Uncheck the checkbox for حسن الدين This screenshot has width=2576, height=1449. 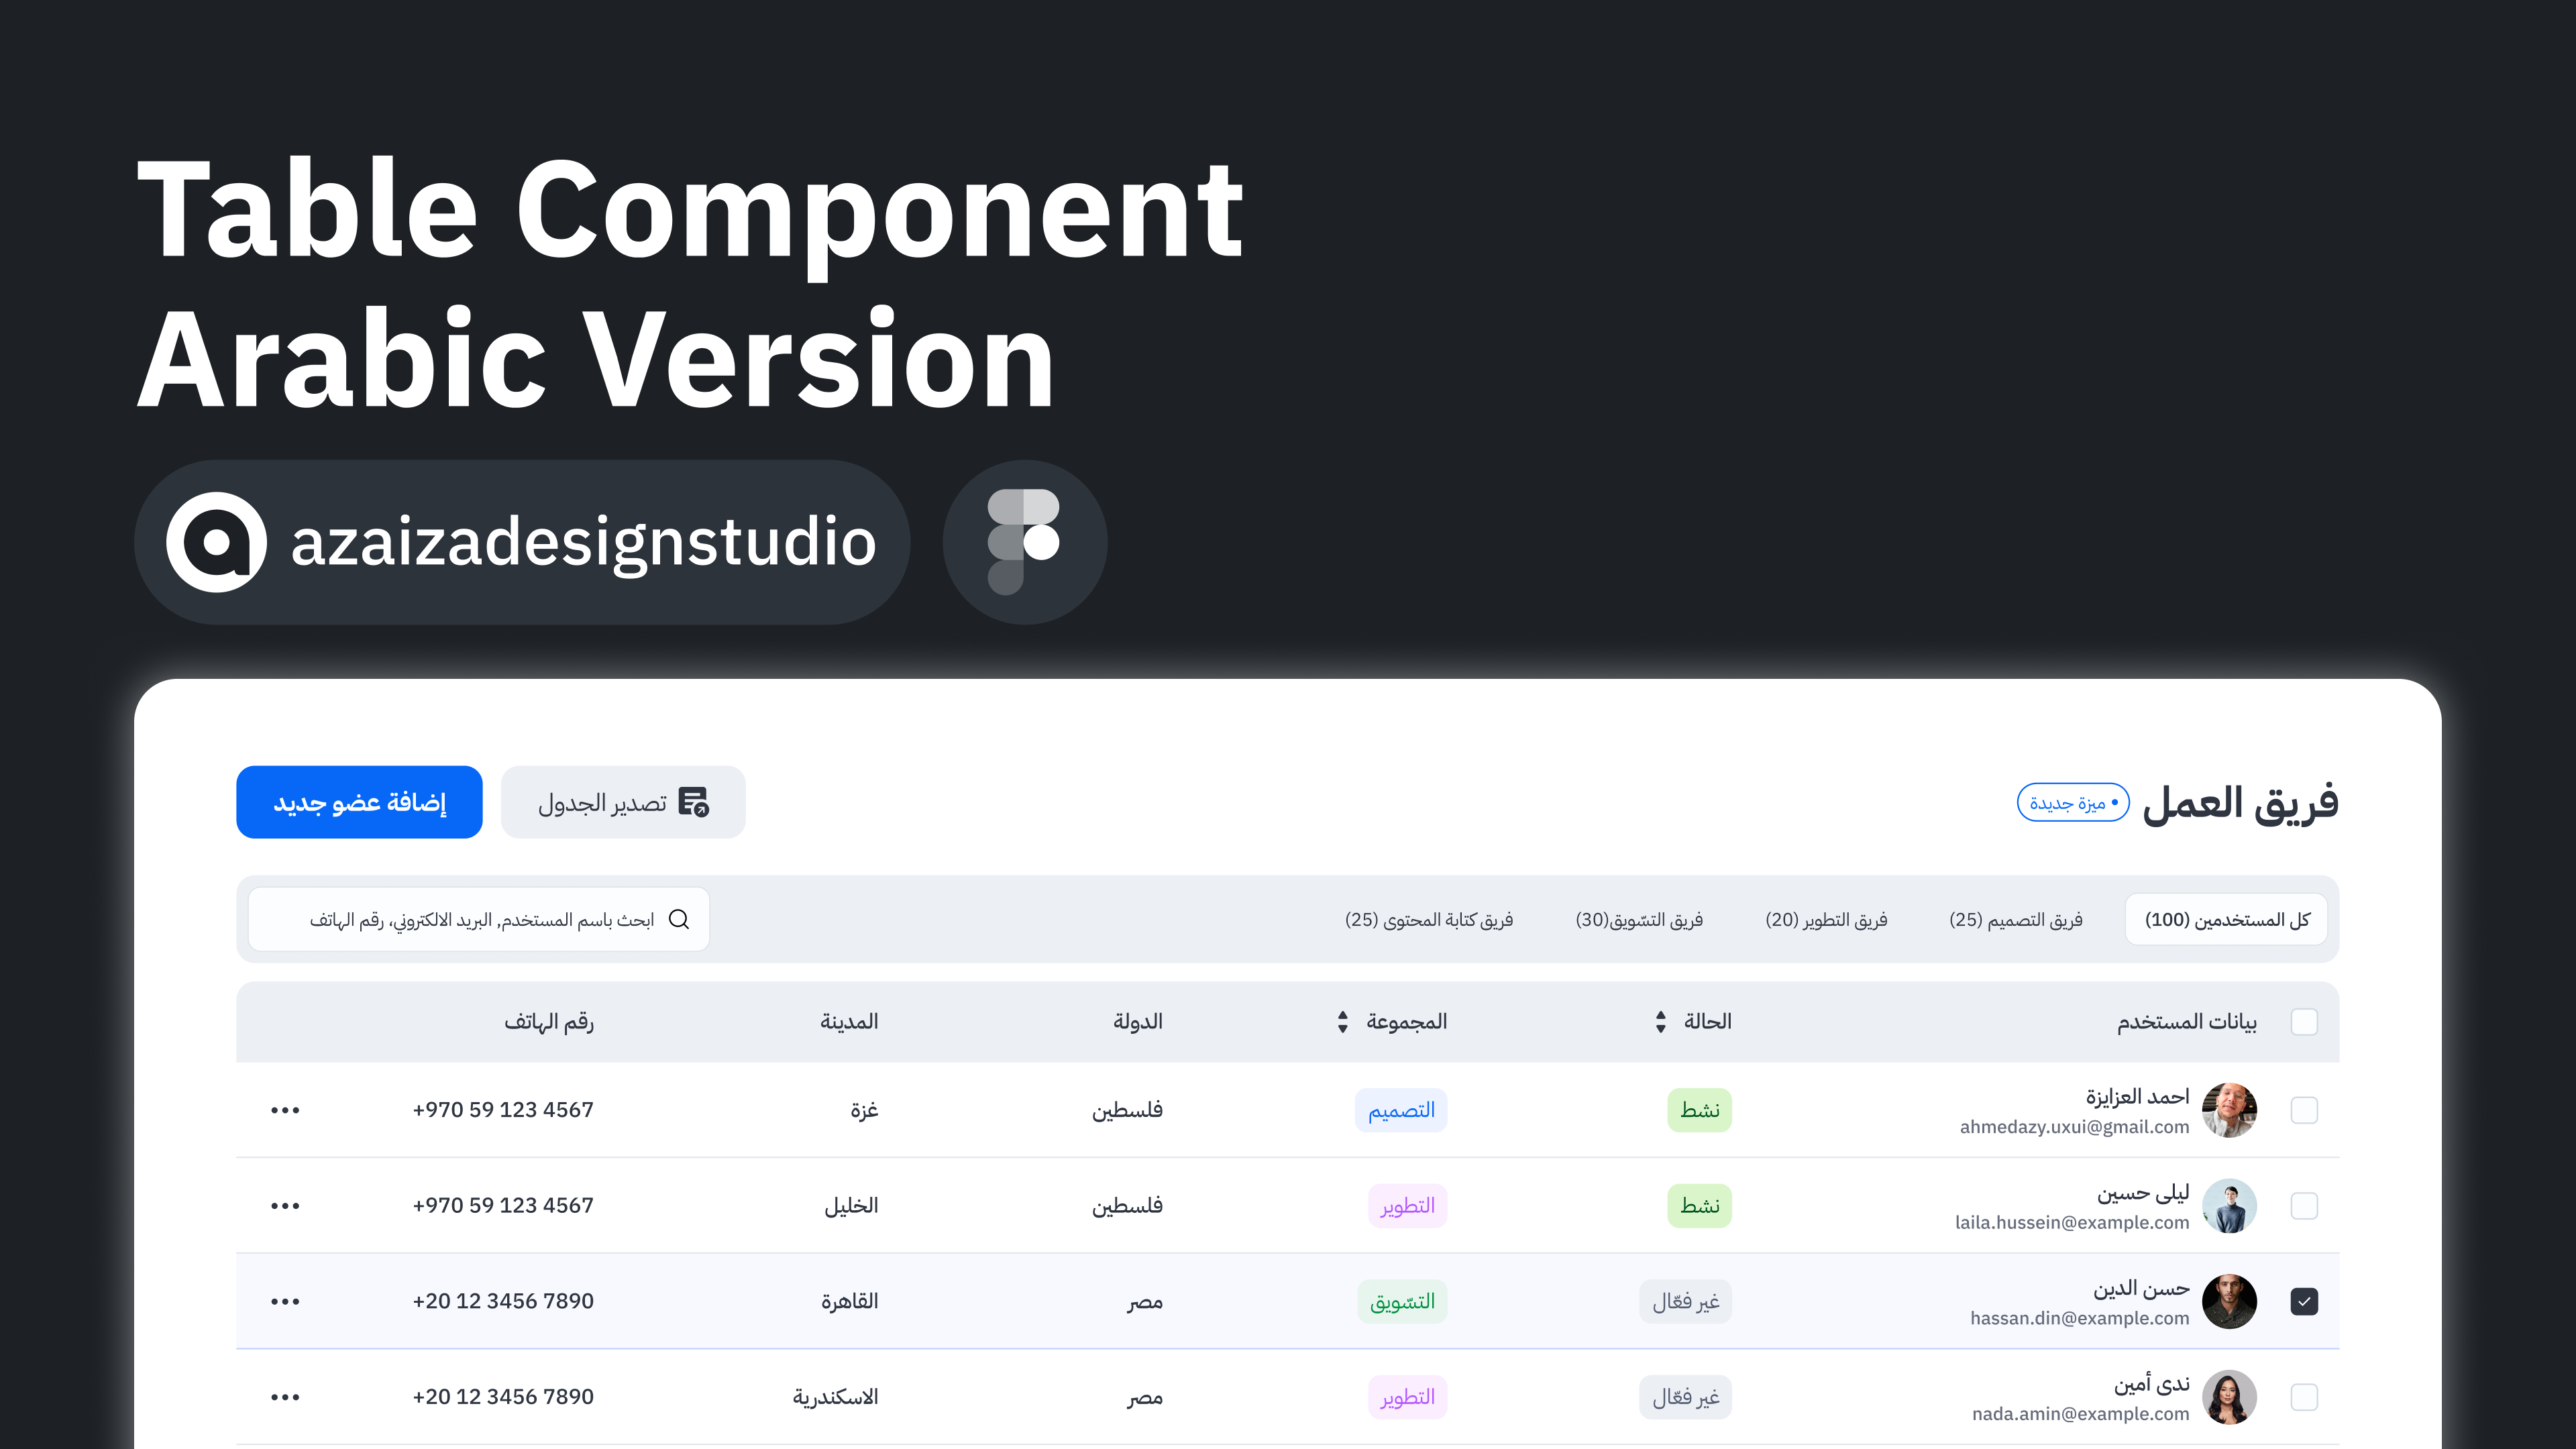(x=2305, y=1301)
